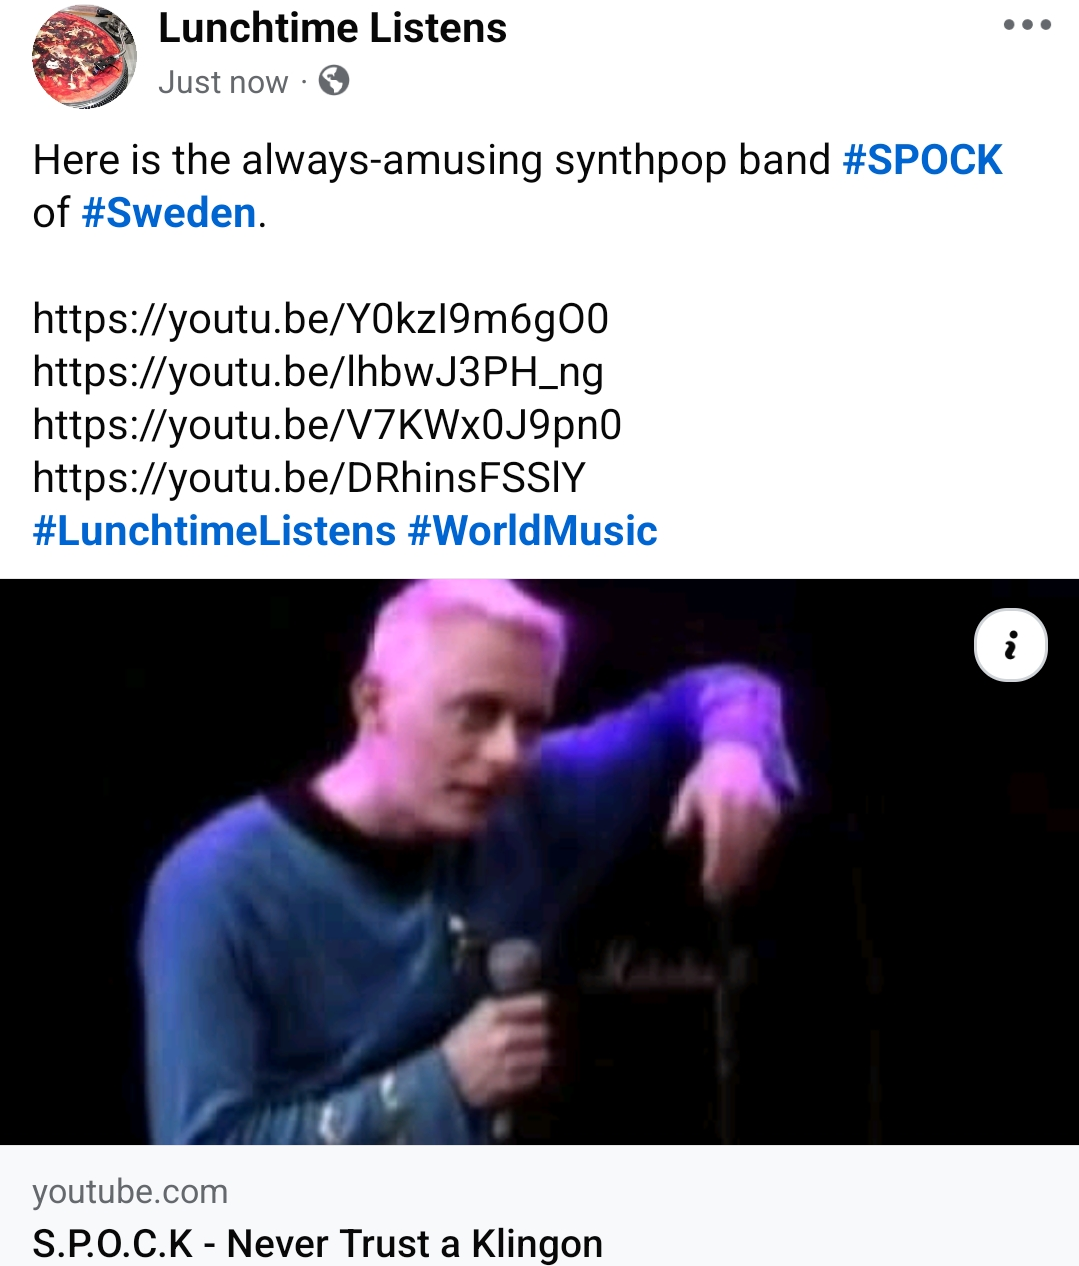Tap the youtube.com source label
Viewport: 1079px width, 1266px height.
pos(130,1192)
